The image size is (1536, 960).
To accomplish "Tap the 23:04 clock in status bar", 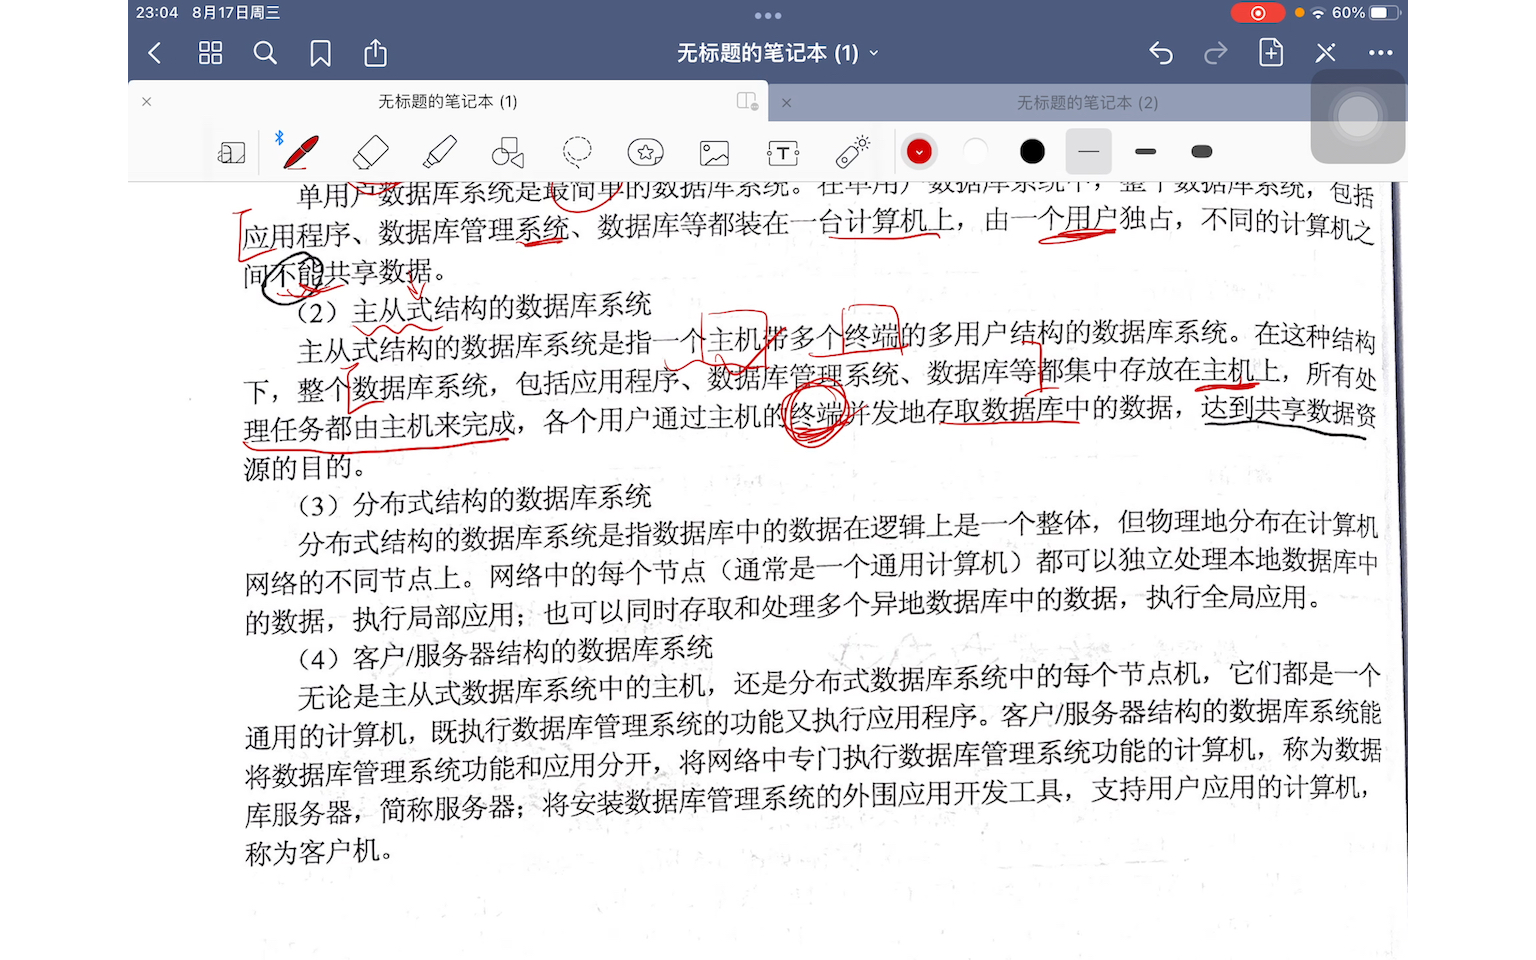I will (157, 13).
